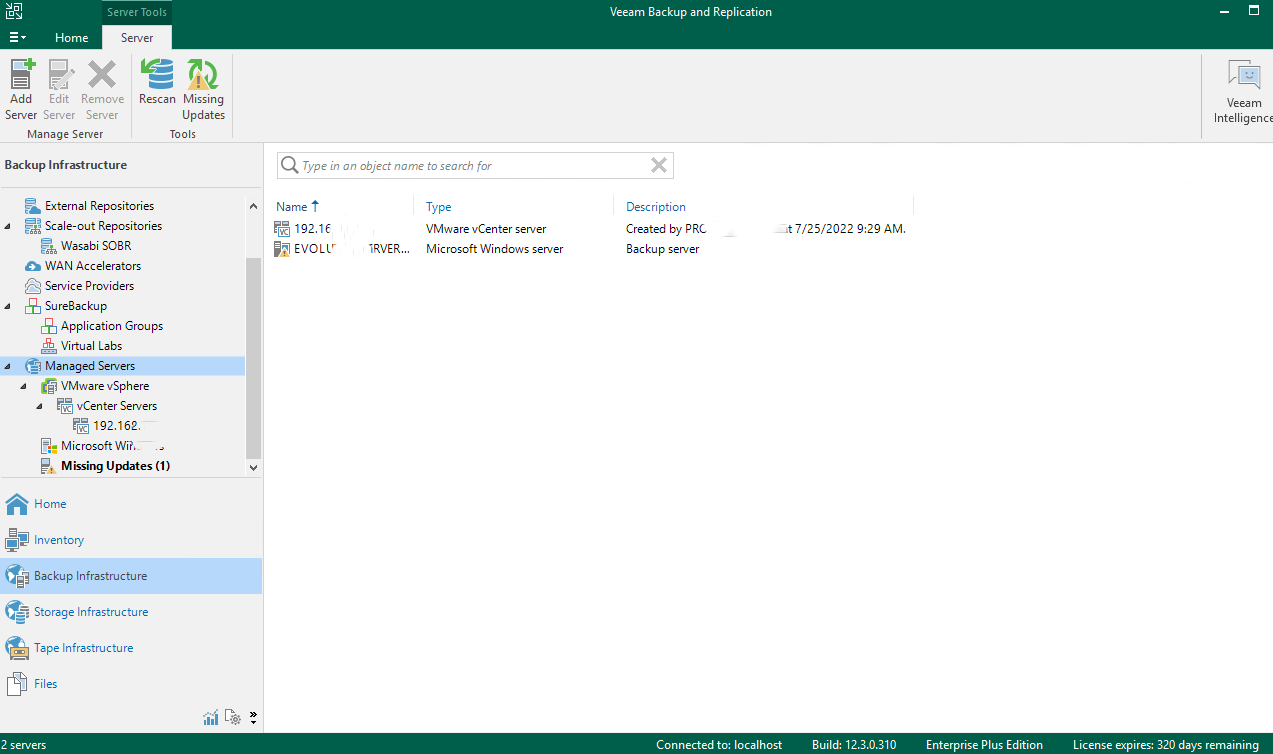1273x754 pixels.
Task: Collapse the Managed Servers tree node
Action: pos(8,367)
